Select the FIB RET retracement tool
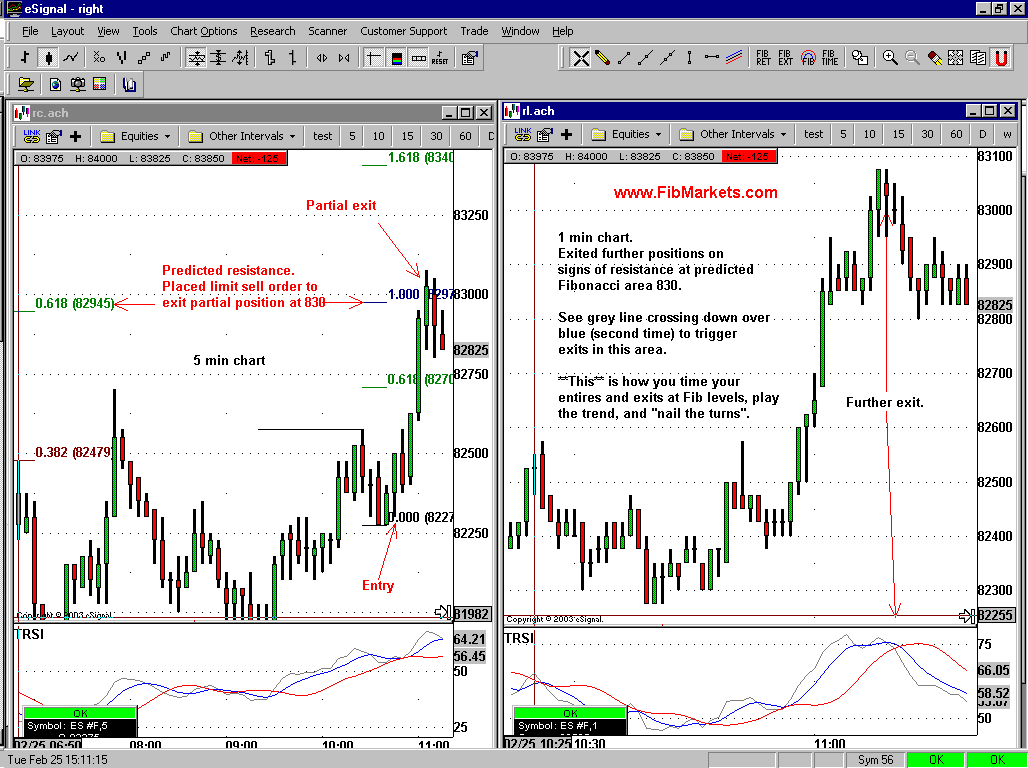This screenshot has height=768, width=1028. (763, 58)
